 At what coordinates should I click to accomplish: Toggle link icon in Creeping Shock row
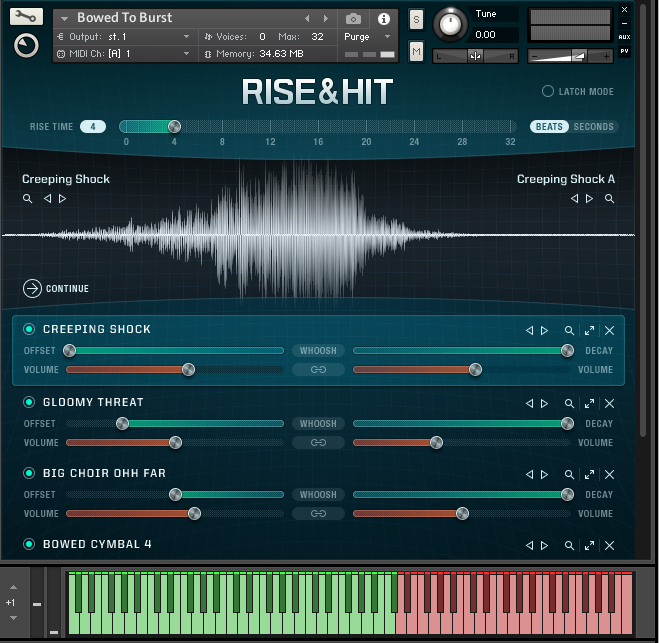pyautogui.click(x=318, y=369)
